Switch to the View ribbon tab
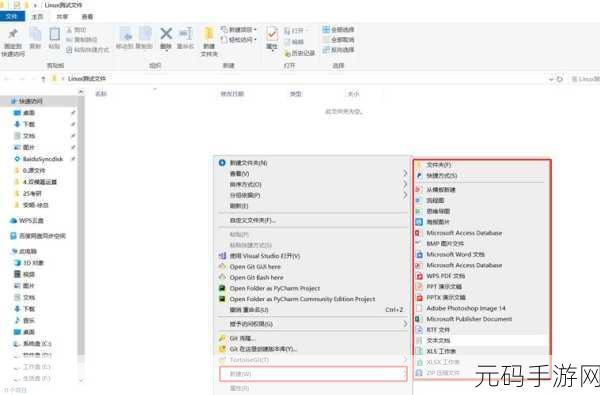 point(87,16)
